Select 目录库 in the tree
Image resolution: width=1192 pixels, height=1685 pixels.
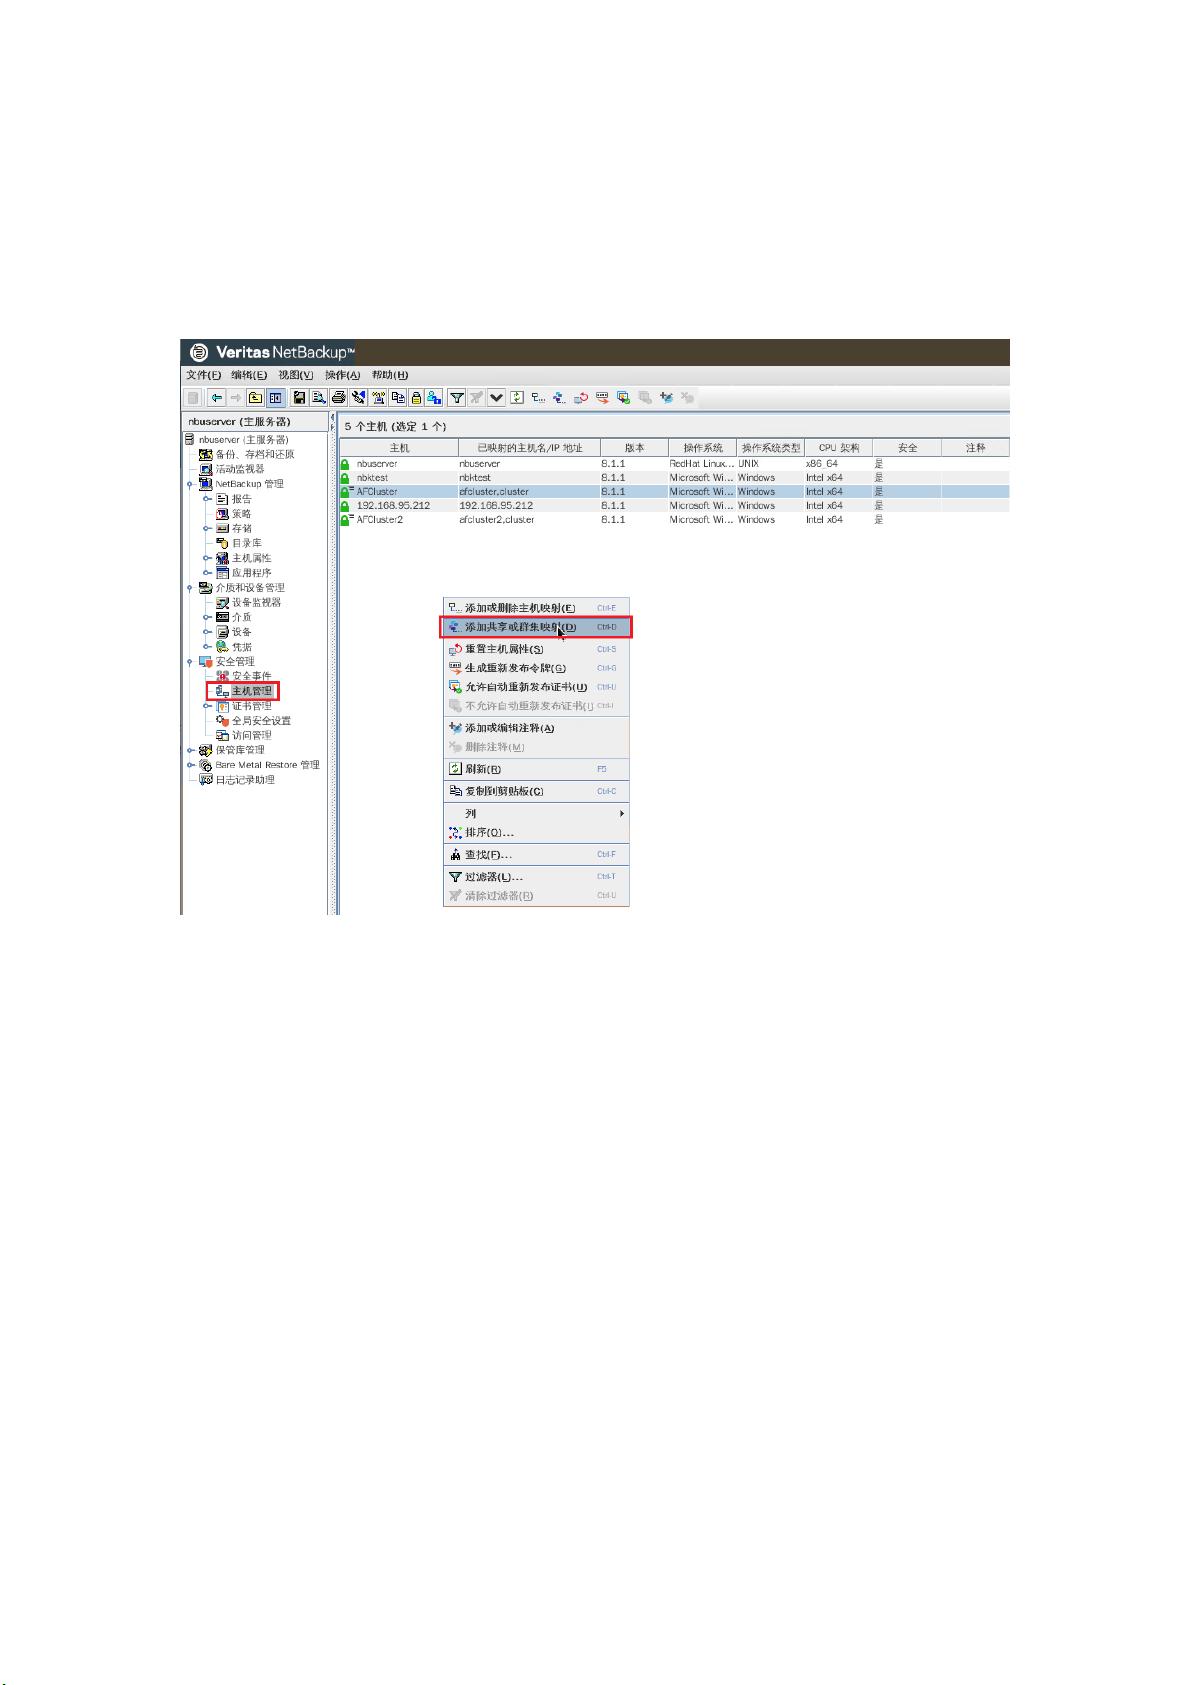(247, 543)
